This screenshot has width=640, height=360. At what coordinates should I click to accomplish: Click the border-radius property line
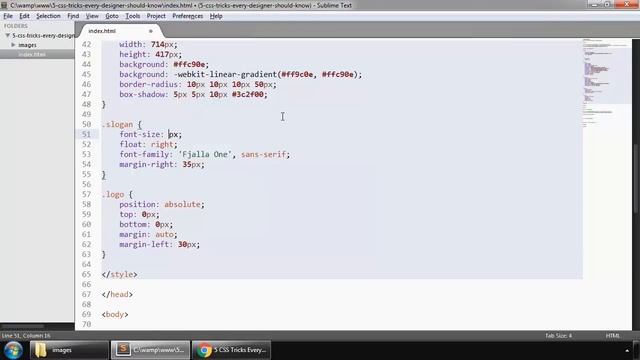(x=198, y=84)
